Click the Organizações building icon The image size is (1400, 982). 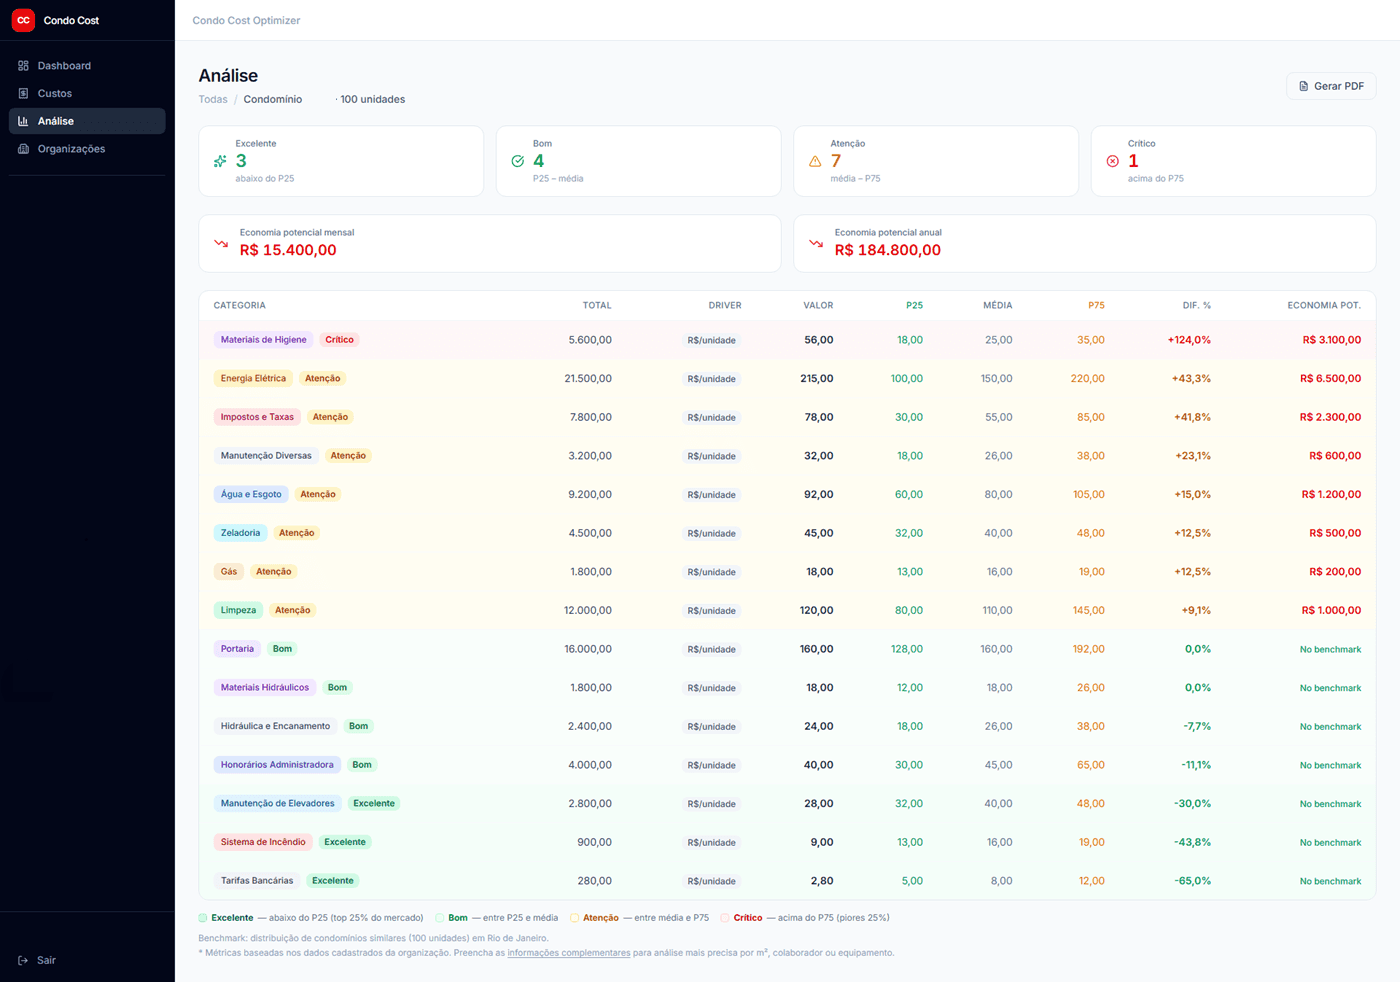point(23,149)
